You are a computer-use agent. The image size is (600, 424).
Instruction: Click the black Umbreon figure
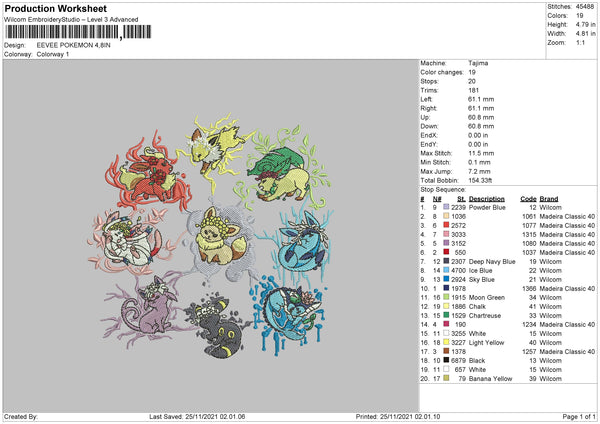point(218,327)
